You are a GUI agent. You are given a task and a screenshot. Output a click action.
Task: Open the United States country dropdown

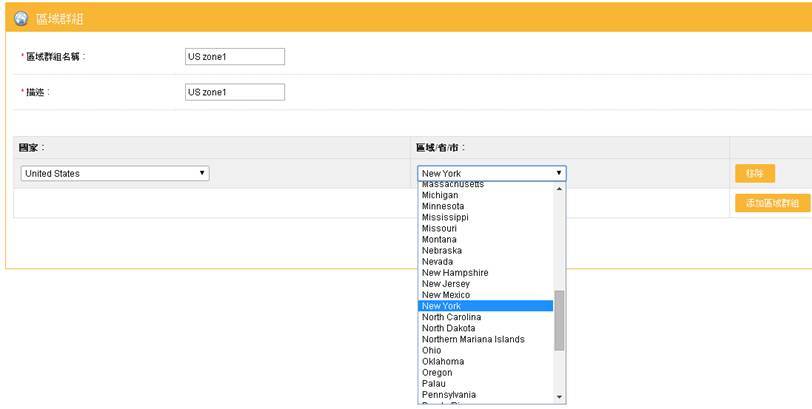tap(115, 173)
